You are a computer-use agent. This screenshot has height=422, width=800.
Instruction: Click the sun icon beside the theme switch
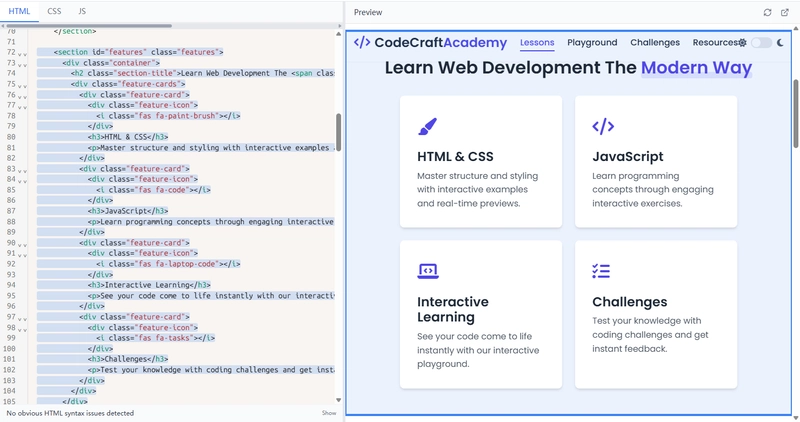point(742,43)
